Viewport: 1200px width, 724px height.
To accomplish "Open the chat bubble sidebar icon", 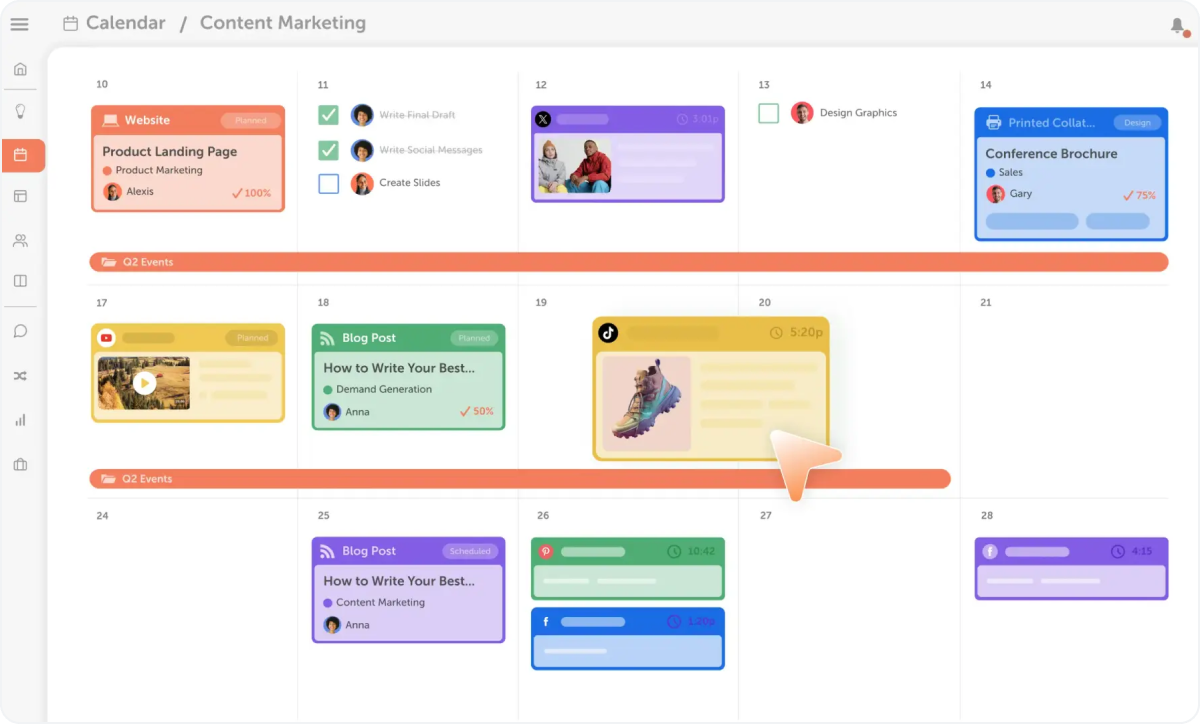I will (20, 331).
